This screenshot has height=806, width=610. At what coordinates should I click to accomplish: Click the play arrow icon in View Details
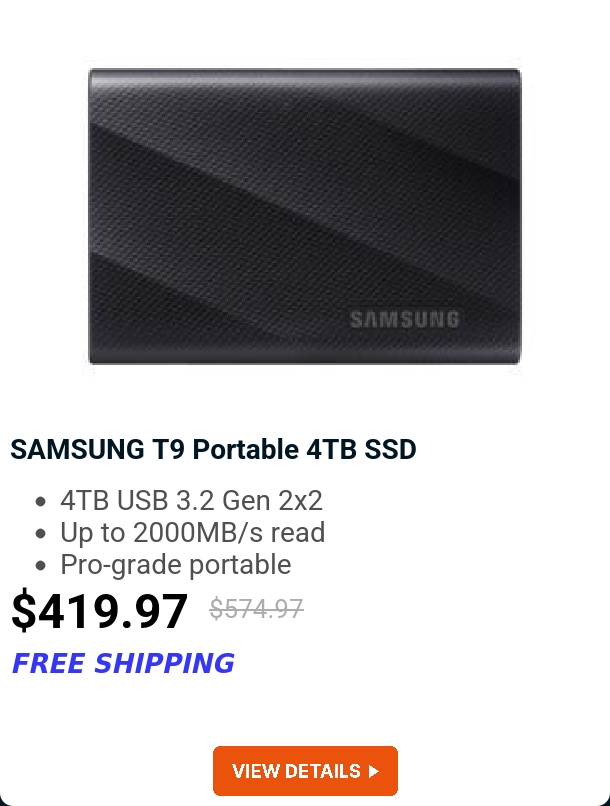(374, 771)
